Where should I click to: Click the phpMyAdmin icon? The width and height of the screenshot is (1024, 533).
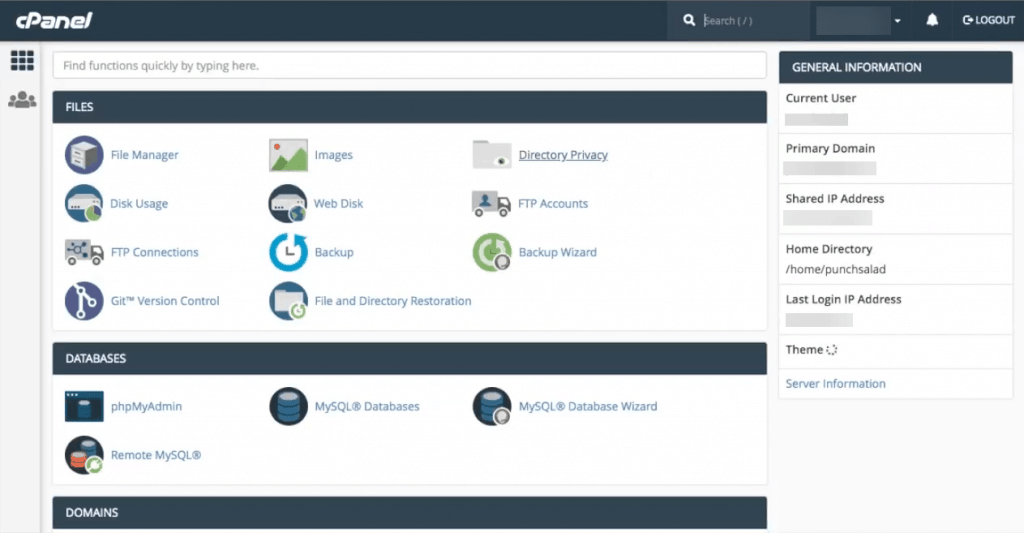click(x=84, y=407)
